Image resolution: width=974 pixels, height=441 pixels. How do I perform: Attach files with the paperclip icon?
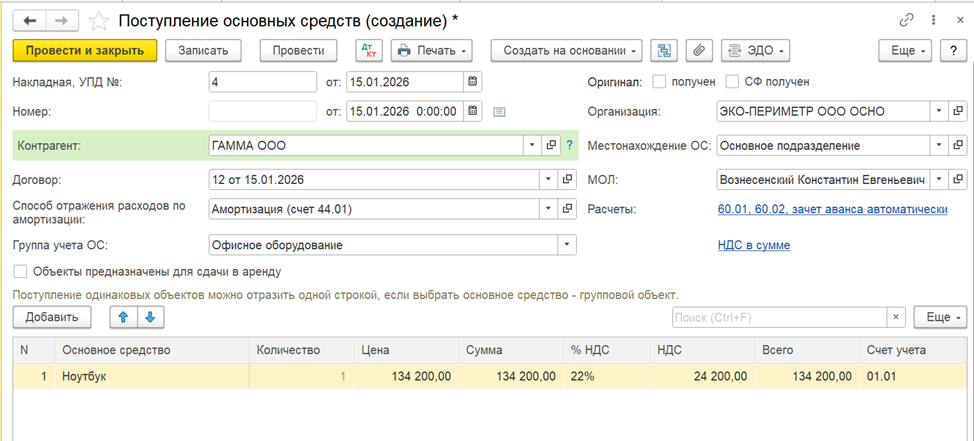click(699, 51)
